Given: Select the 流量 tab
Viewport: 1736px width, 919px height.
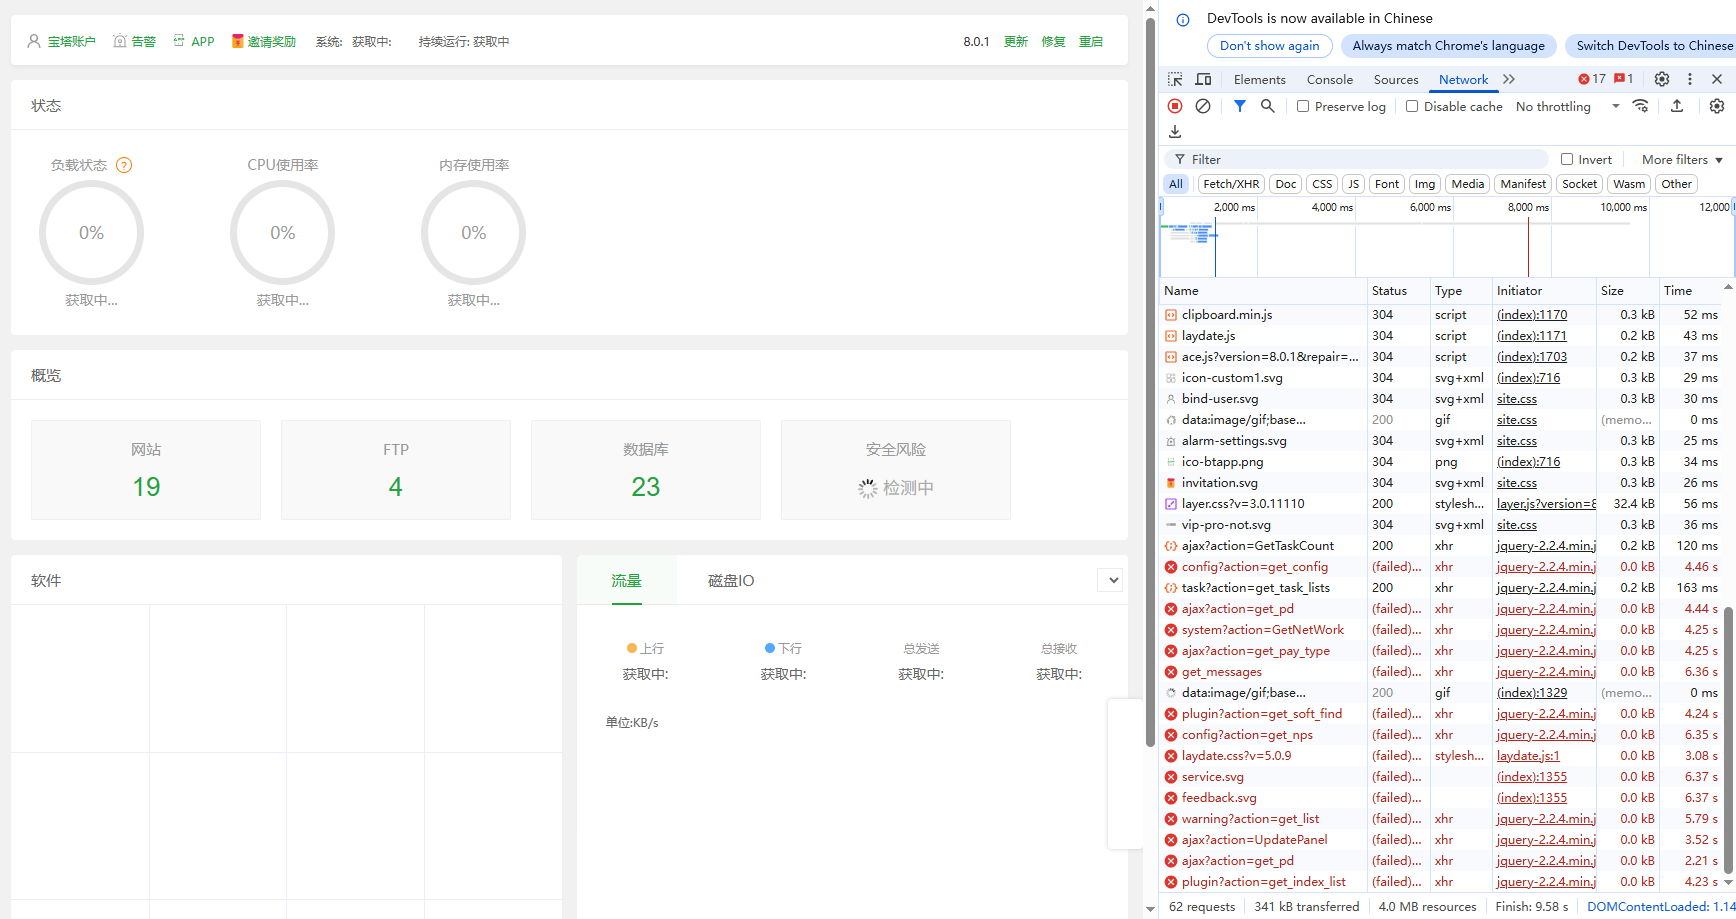Looking at the screenshot, I should (626, 580).
